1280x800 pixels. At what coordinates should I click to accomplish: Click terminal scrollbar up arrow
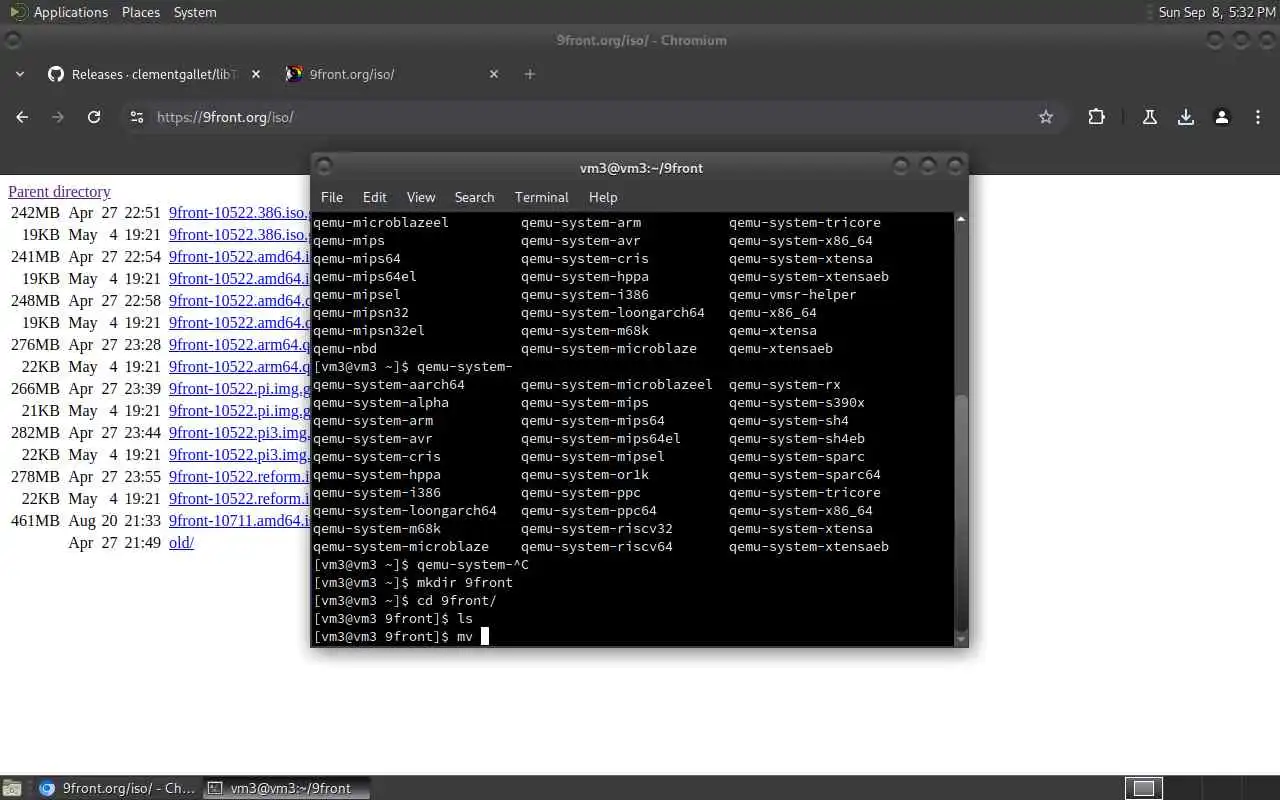961,219
